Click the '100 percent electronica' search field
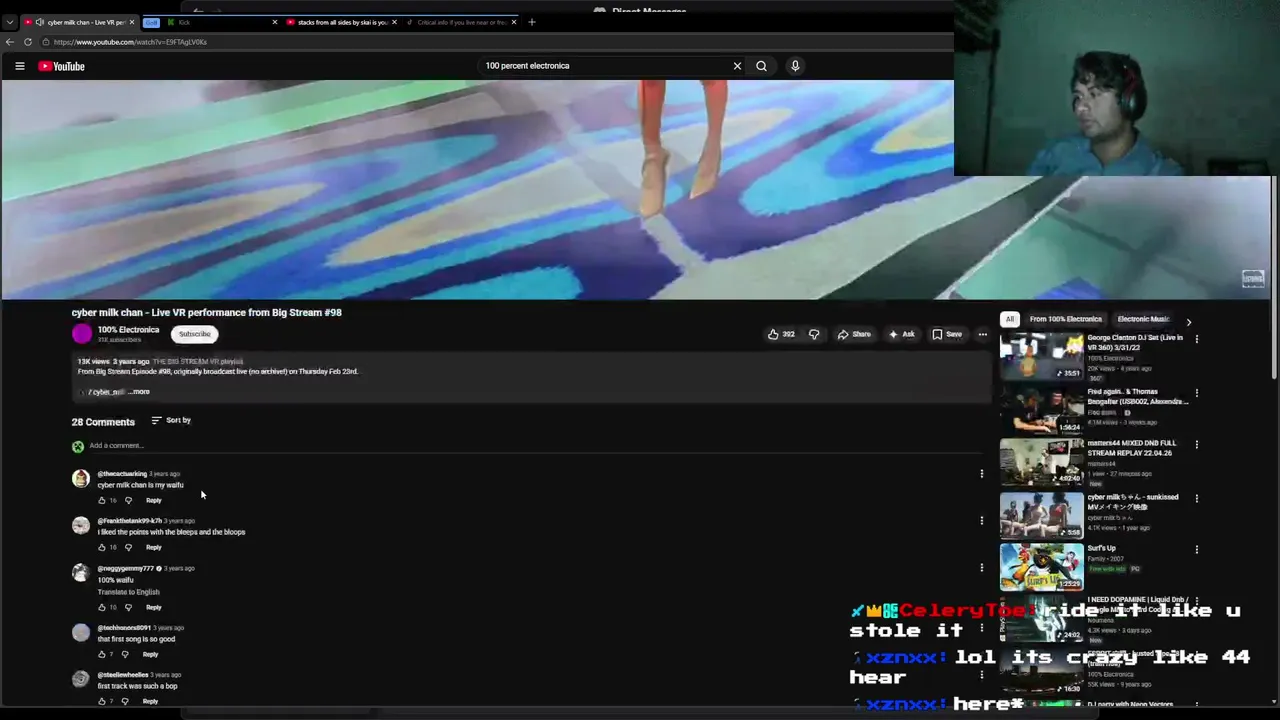 click(604, 66)
